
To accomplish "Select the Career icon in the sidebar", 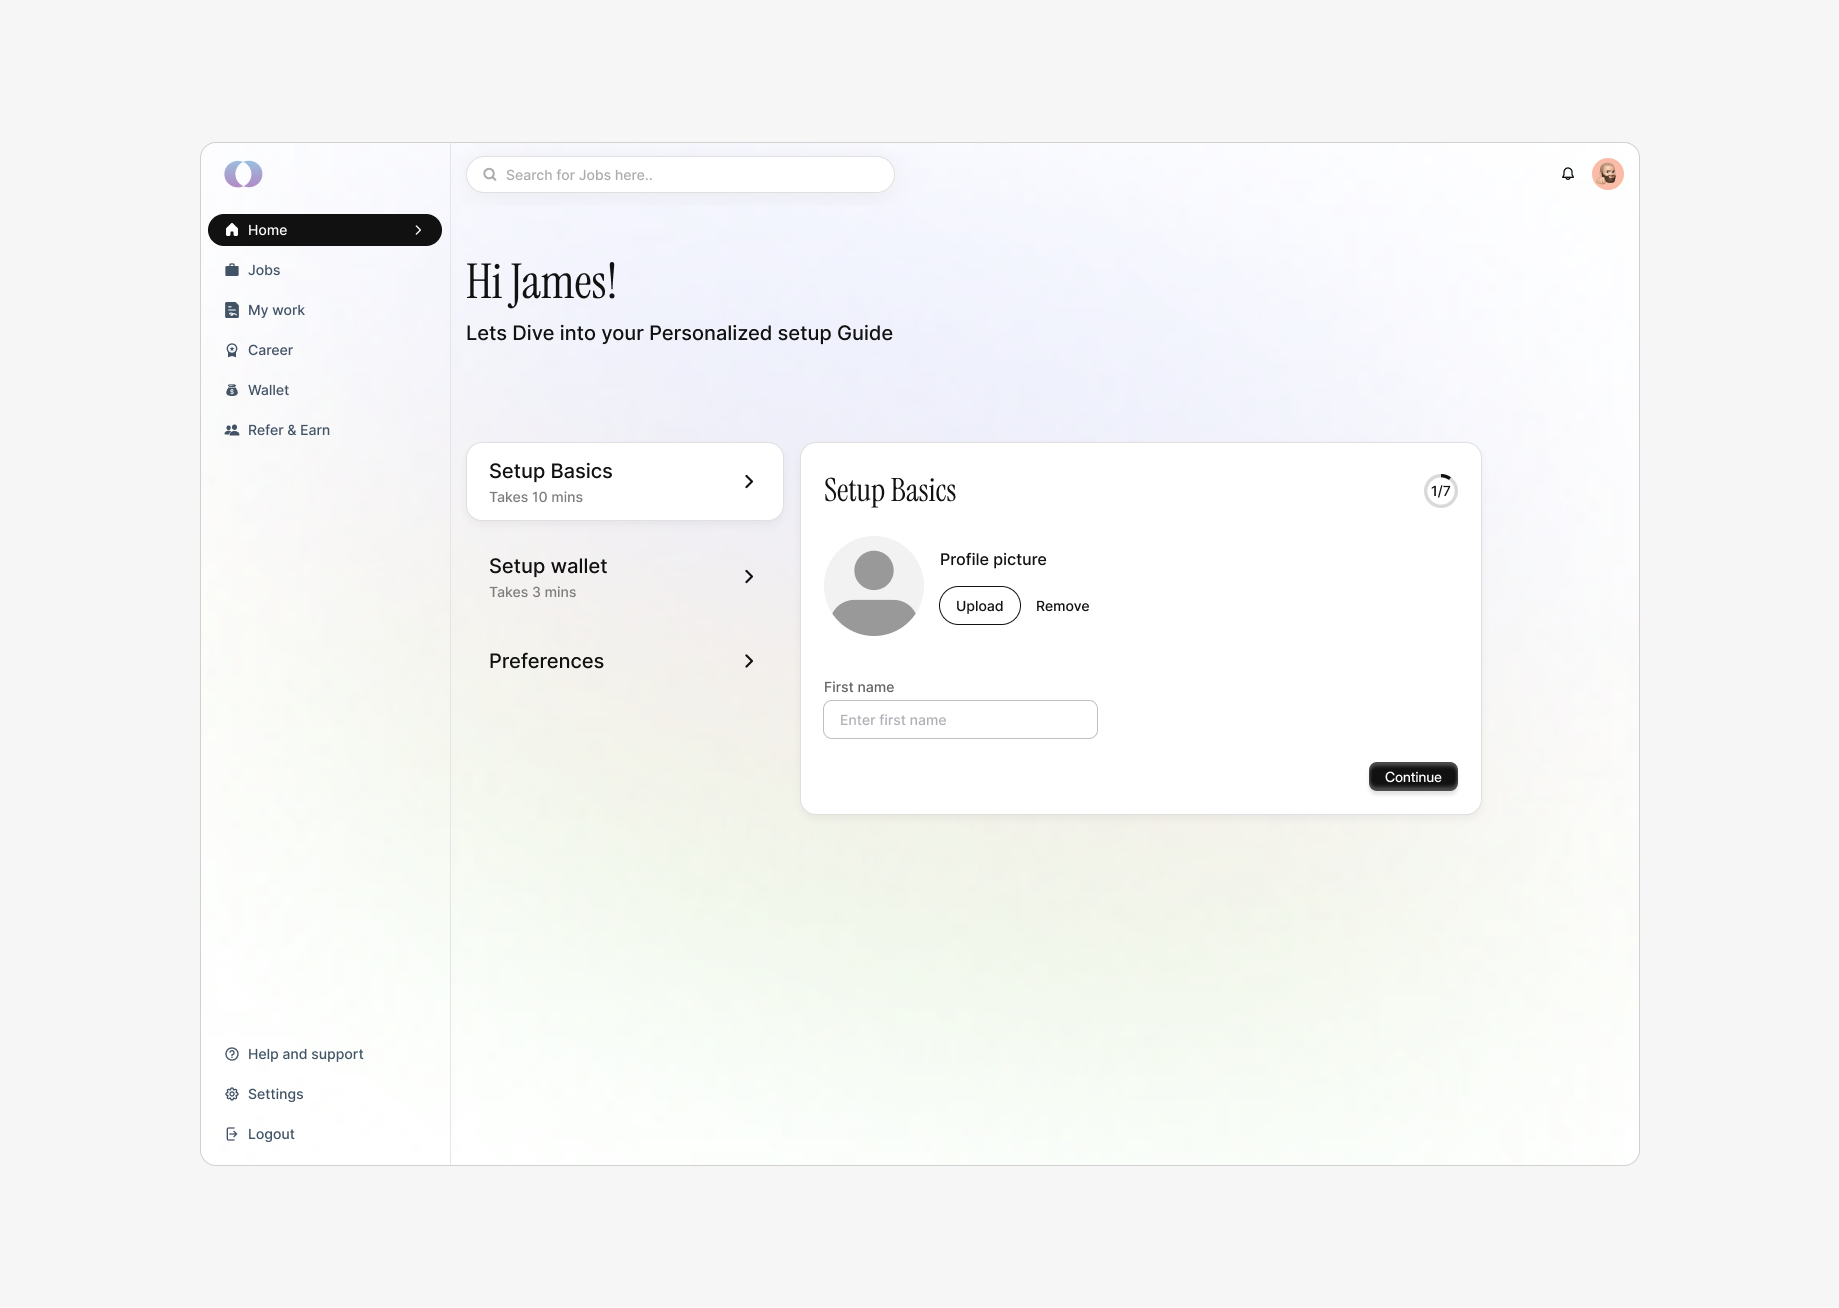I will [x=231, y=350].
